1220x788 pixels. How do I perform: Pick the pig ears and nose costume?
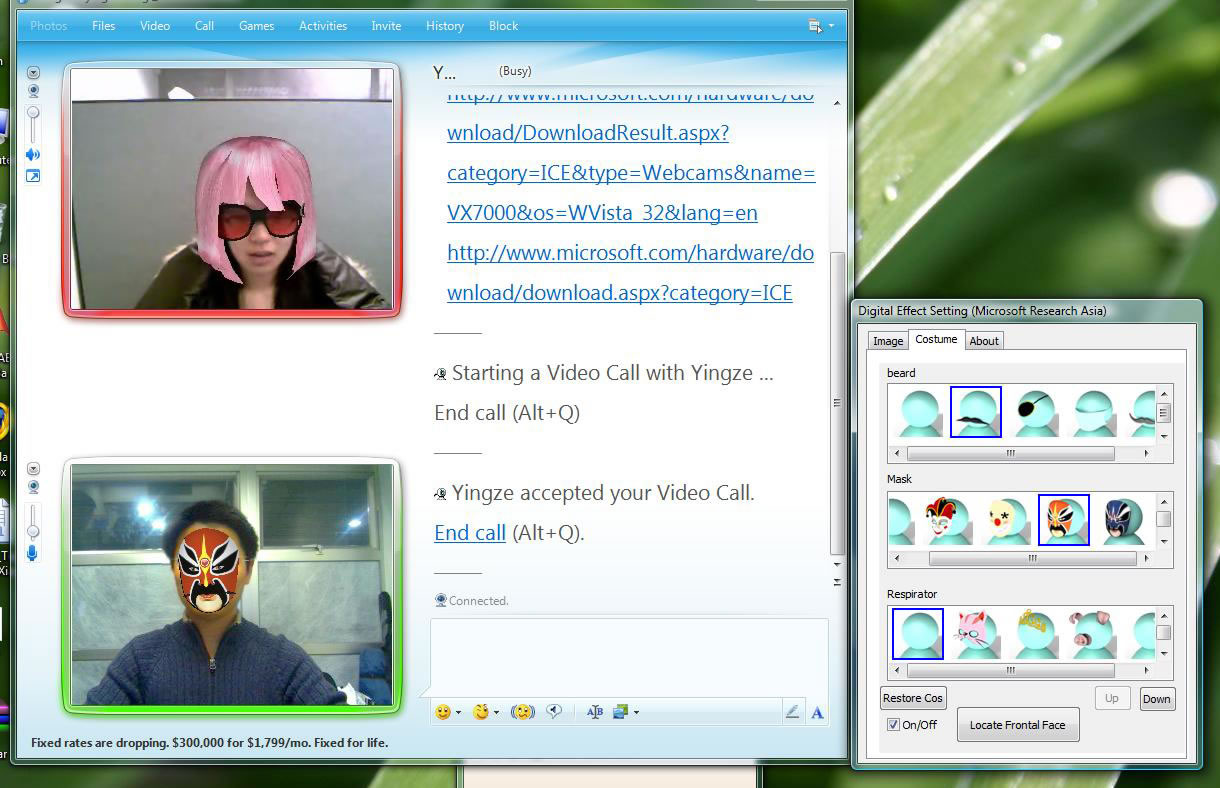point(1091,634)
